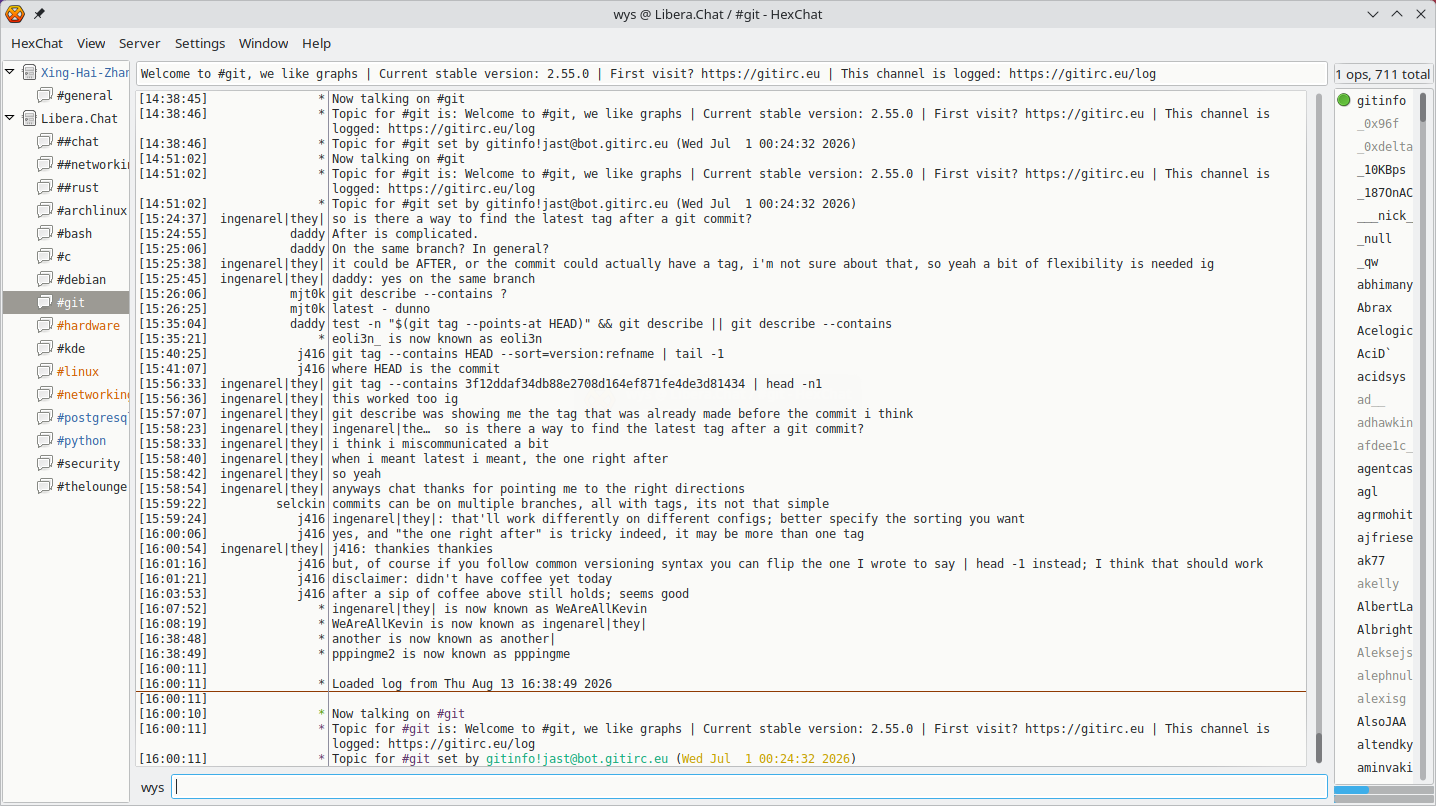Click the ##rust channel icon

point(44,187)
